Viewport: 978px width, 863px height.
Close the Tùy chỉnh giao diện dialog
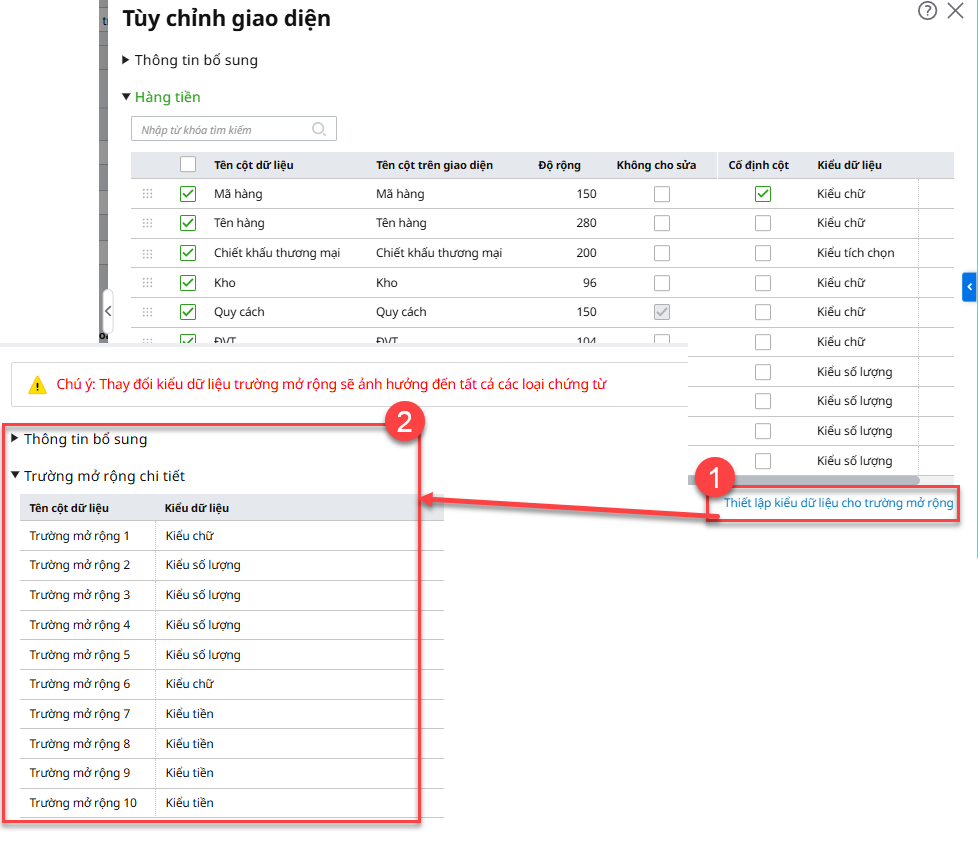click(x=955, y=11)
